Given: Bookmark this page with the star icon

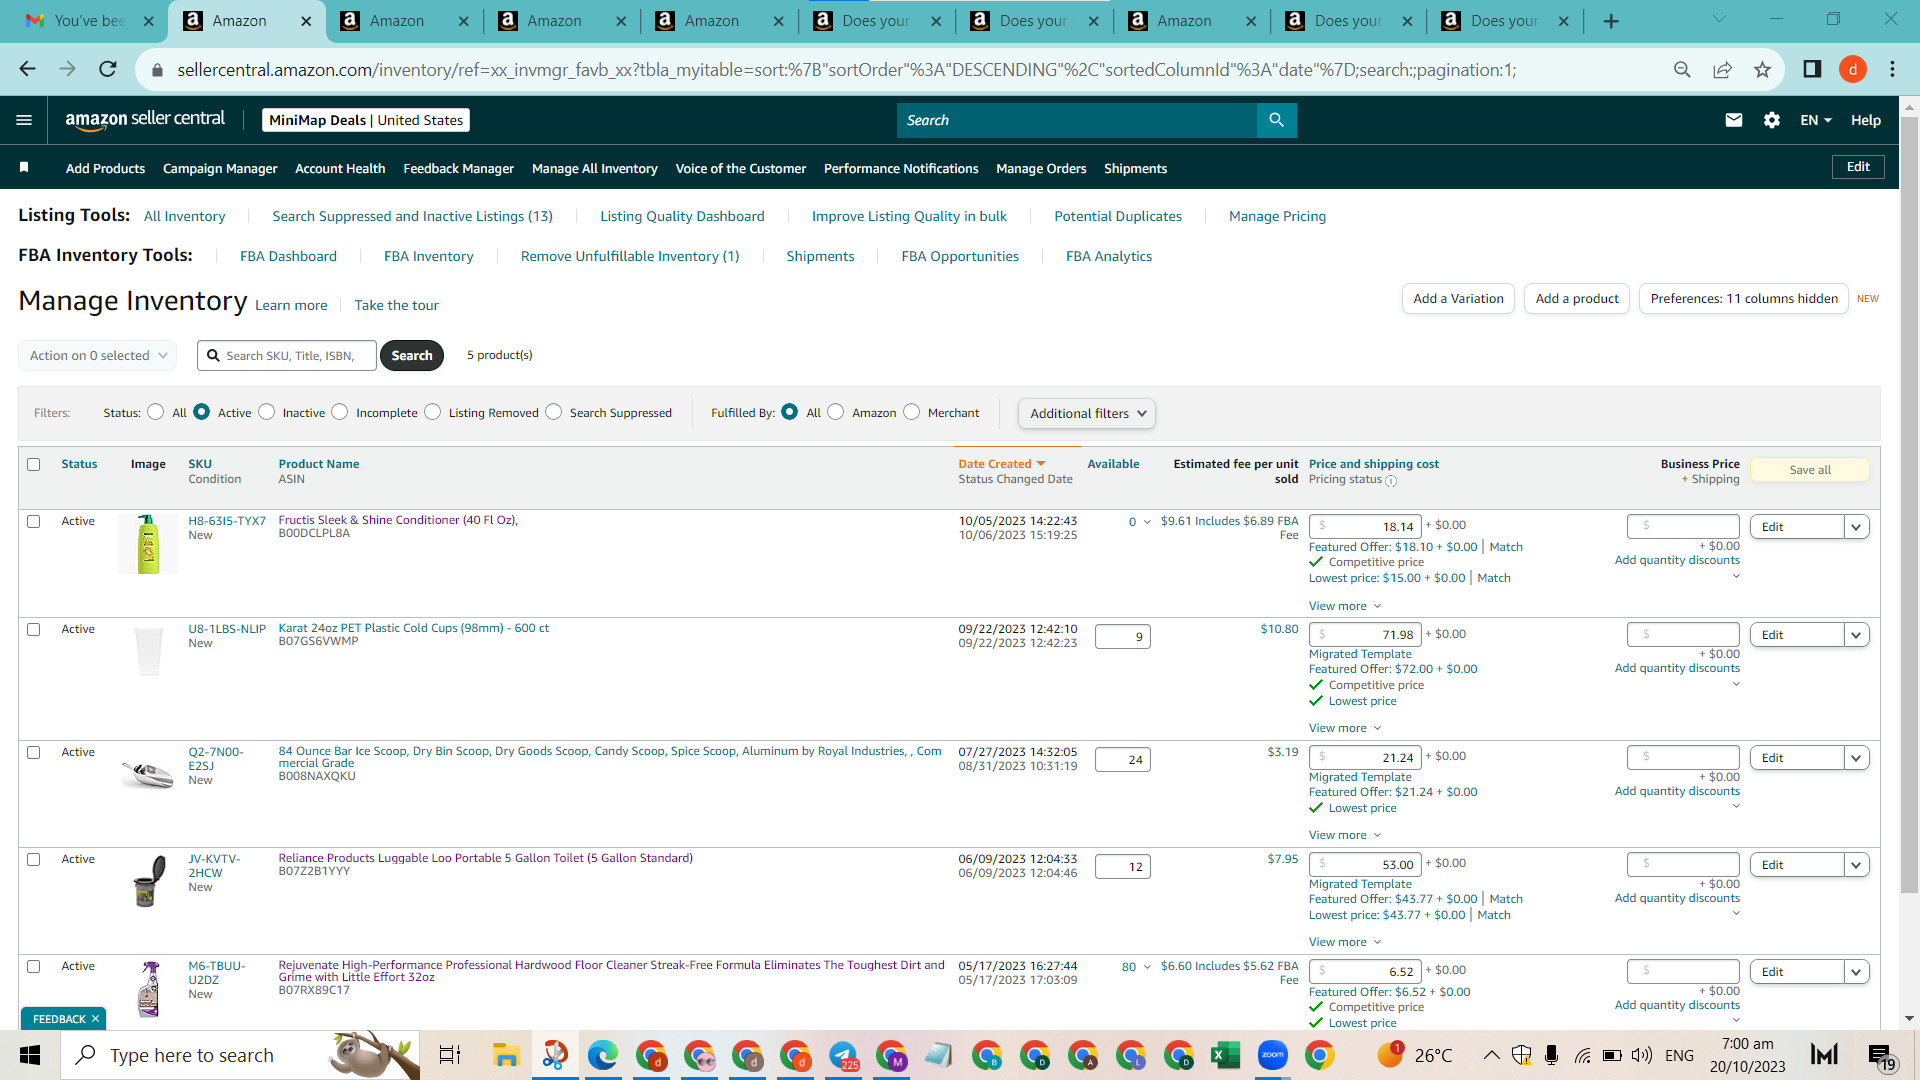Looking at the screenshot, I should (x=1762, y=69).
